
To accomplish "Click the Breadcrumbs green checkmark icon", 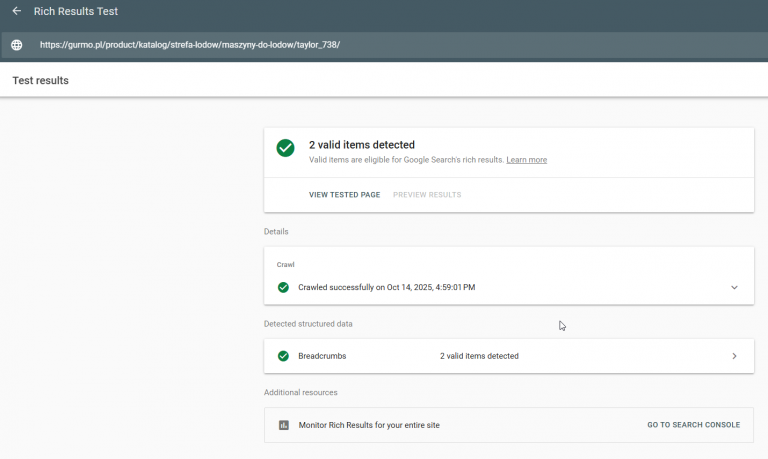I will coord(283,356).
